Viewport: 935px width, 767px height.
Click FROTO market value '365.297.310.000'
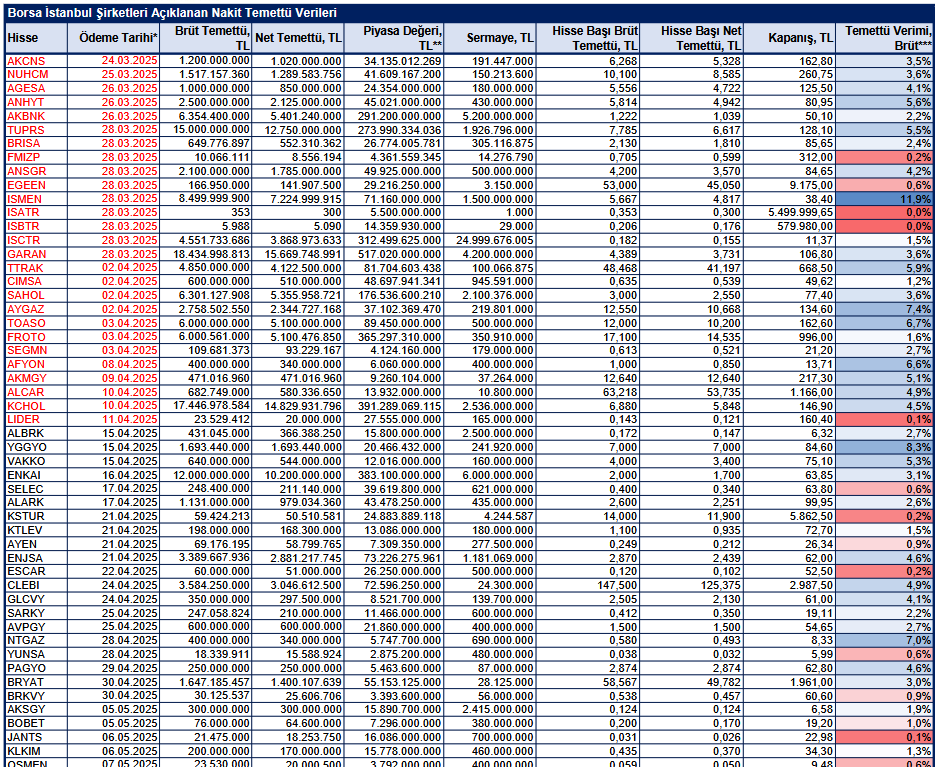point(400,337)
